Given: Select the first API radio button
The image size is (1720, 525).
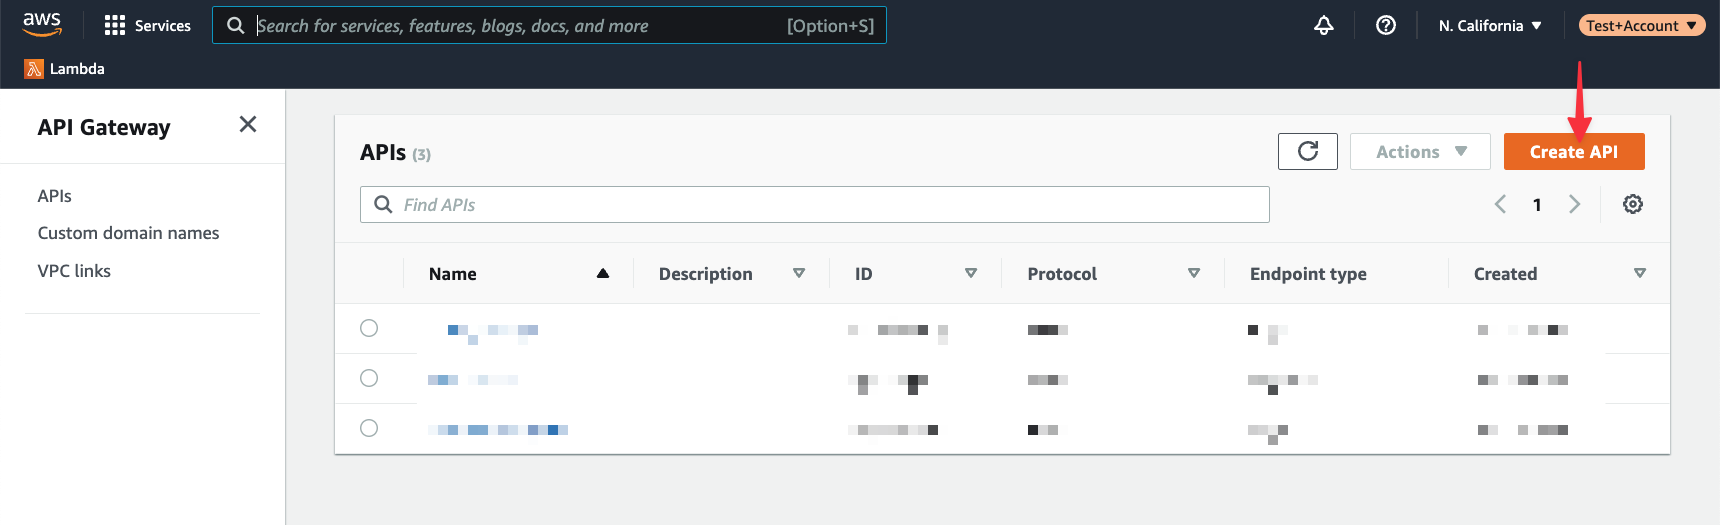Looking at the screenshot, I should (369, 328).
